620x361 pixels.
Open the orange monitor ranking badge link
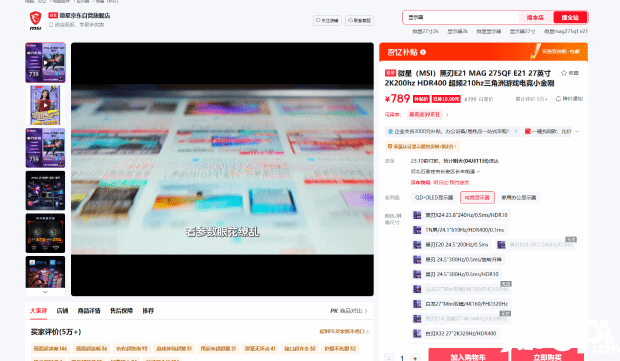[x=422, y=146]
